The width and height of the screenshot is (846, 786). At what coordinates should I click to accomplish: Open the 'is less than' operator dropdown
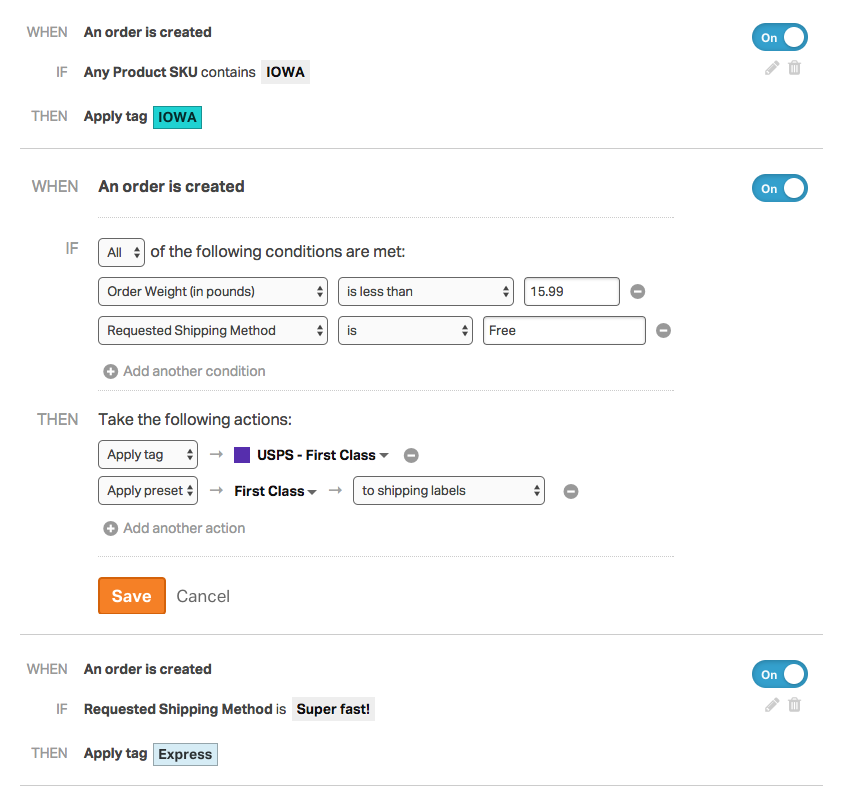click(x=425, y=291)
